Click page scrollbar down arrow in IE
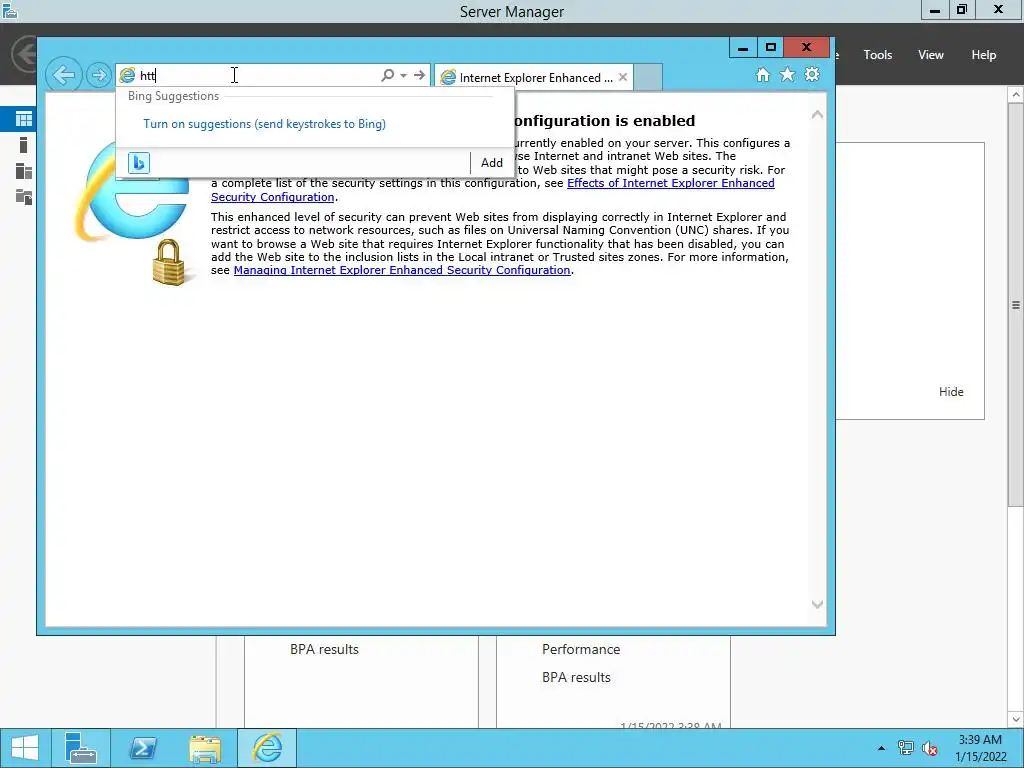Viewport: 1024px width, 768px height. pyautogui.click(x=817, y=604)
